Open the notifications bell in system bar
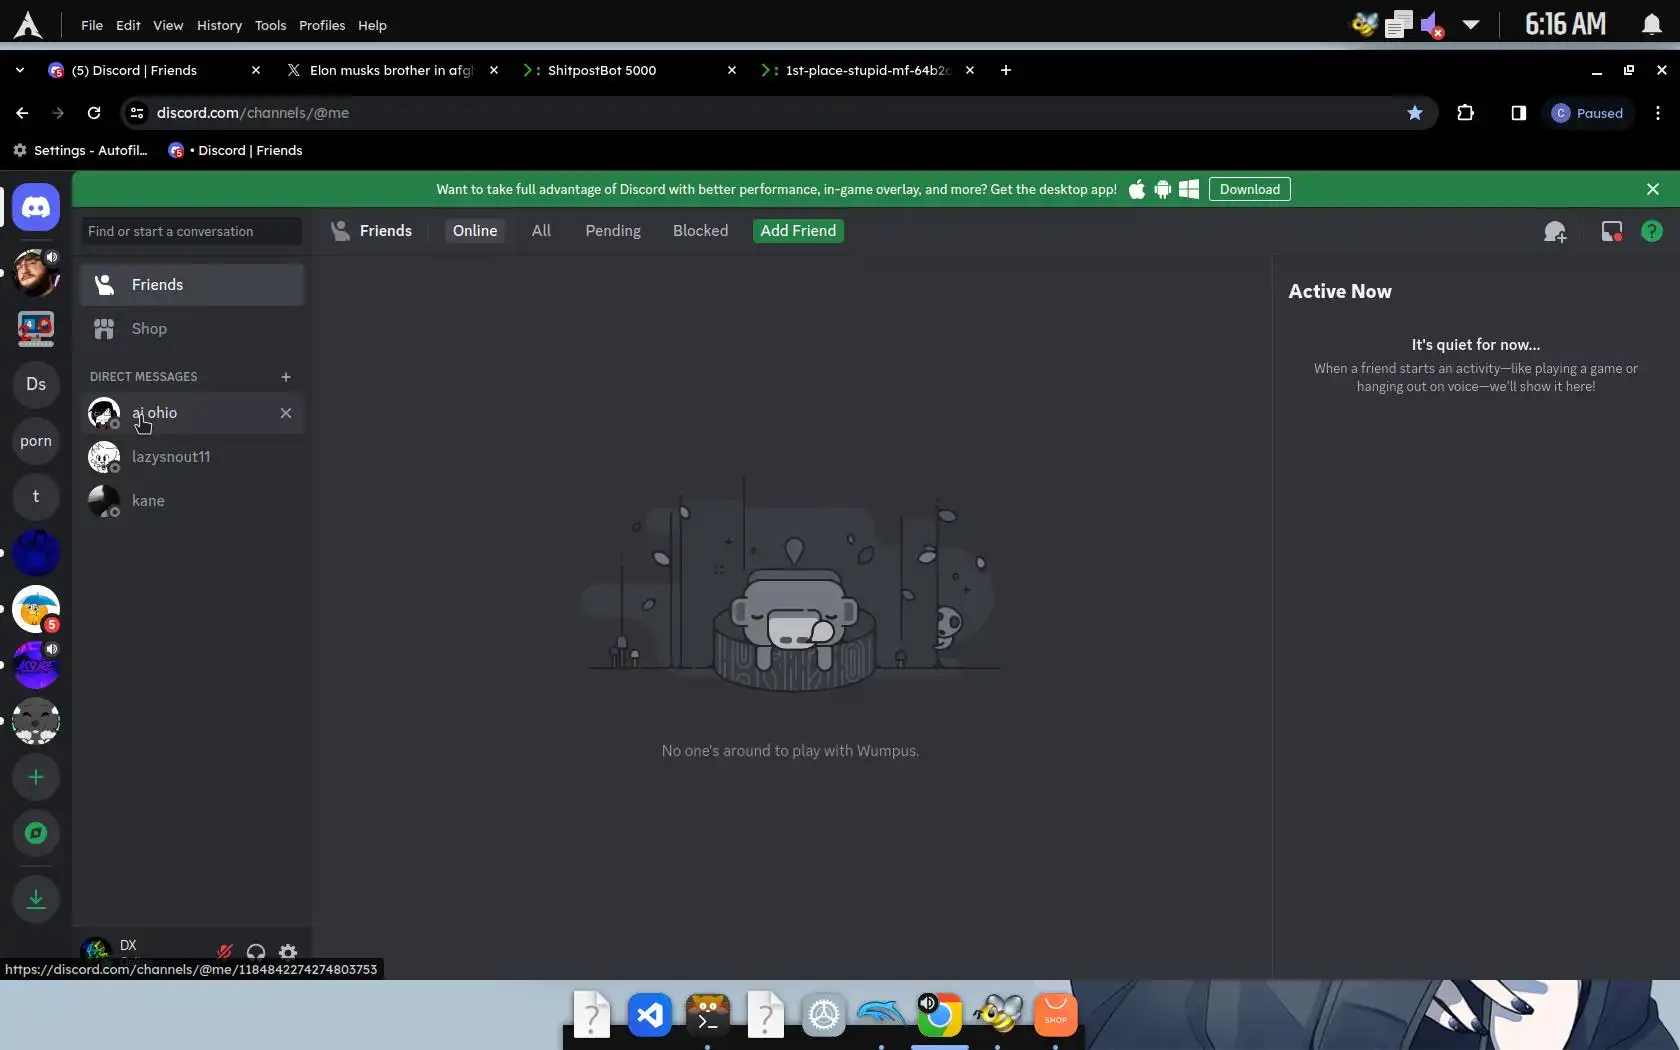The image size is (1680, 1050). click(x=1652, y=25)
